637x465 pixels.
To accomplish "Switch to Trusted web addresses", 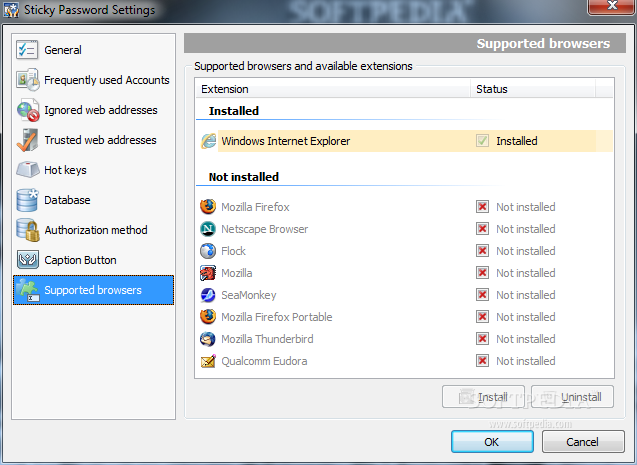I will click(x=93, y=140).
